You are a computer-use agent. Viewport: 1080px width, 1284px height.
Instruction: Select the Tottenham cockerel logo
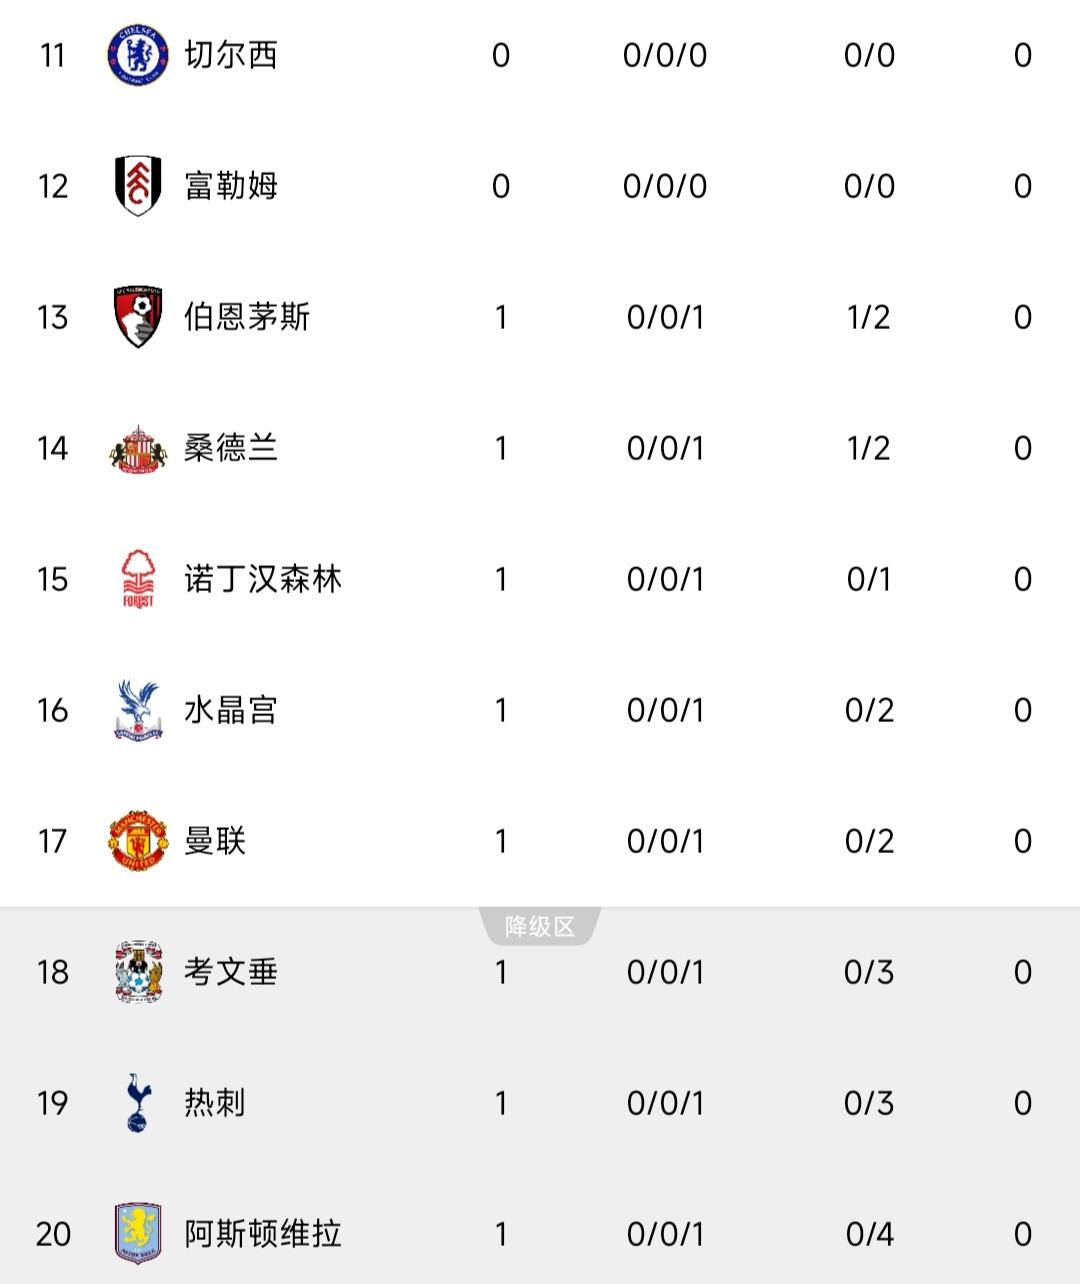point(137,1103)
